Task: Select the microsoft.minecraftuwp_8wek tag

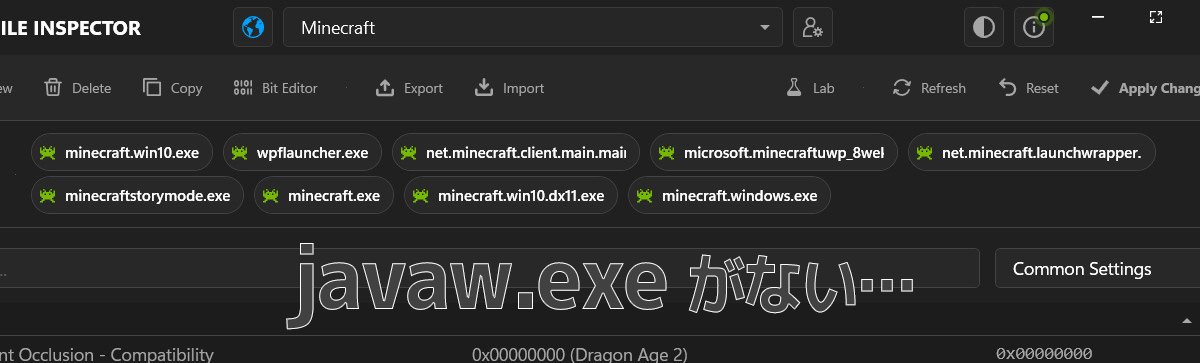Action: click(x=774, y=153)
